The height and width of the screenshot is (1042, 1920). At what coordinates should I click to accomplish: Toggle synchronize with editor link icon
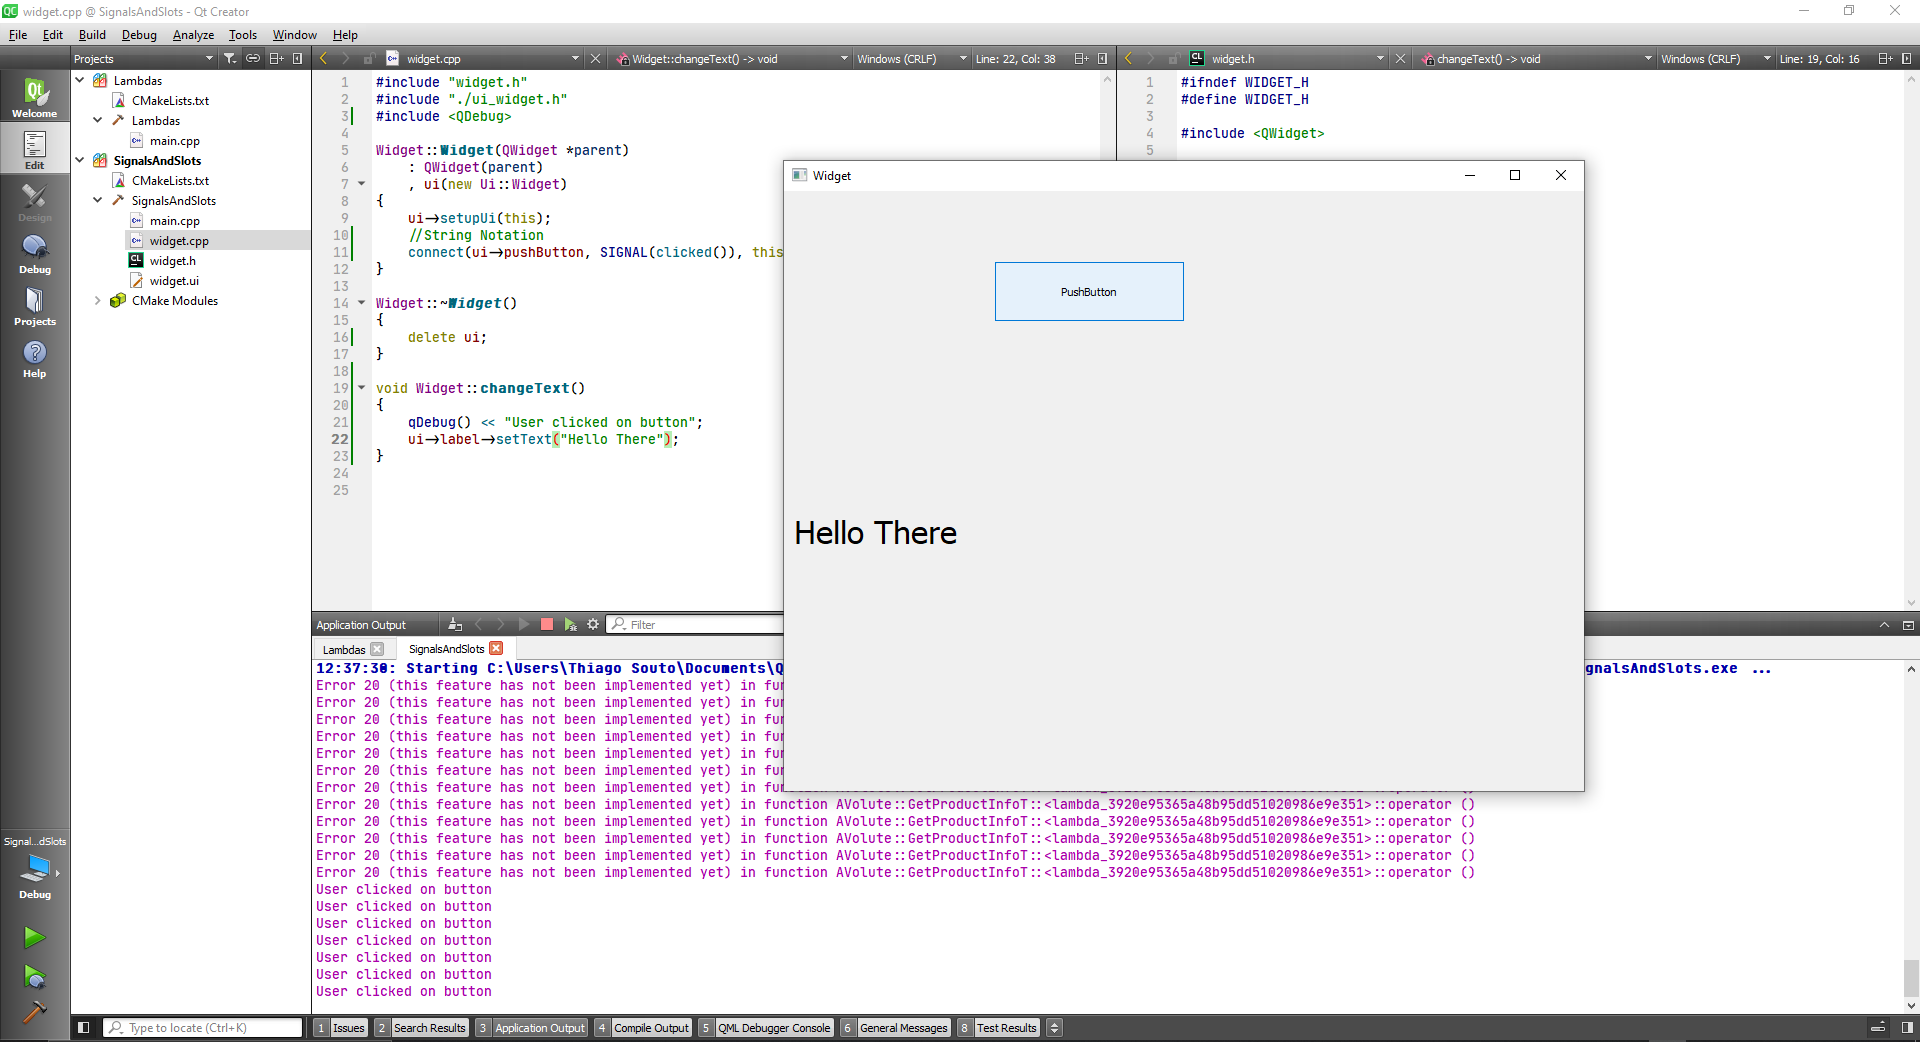pyautogui.click(x=253, y=59)
